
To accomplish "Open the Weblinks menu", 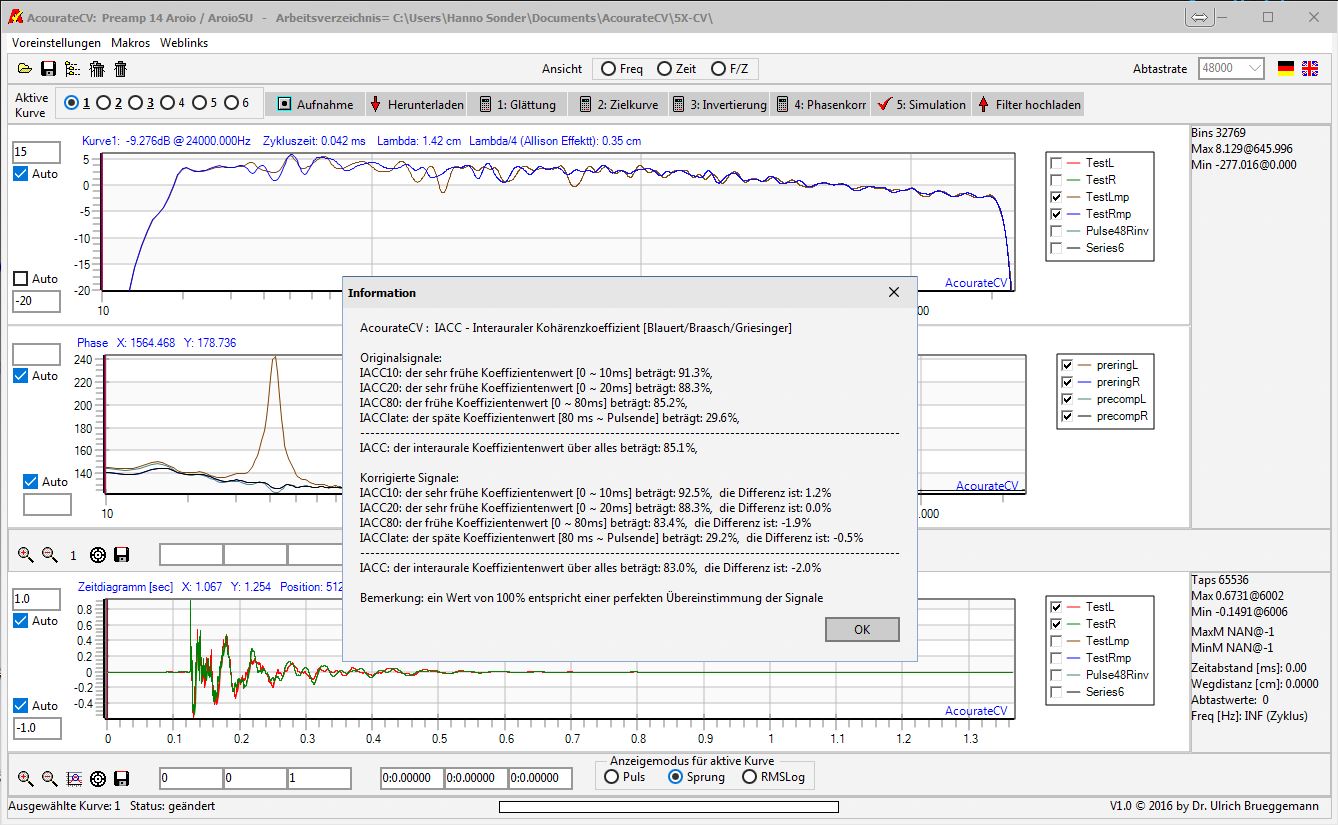I will (x=184, y=43).
